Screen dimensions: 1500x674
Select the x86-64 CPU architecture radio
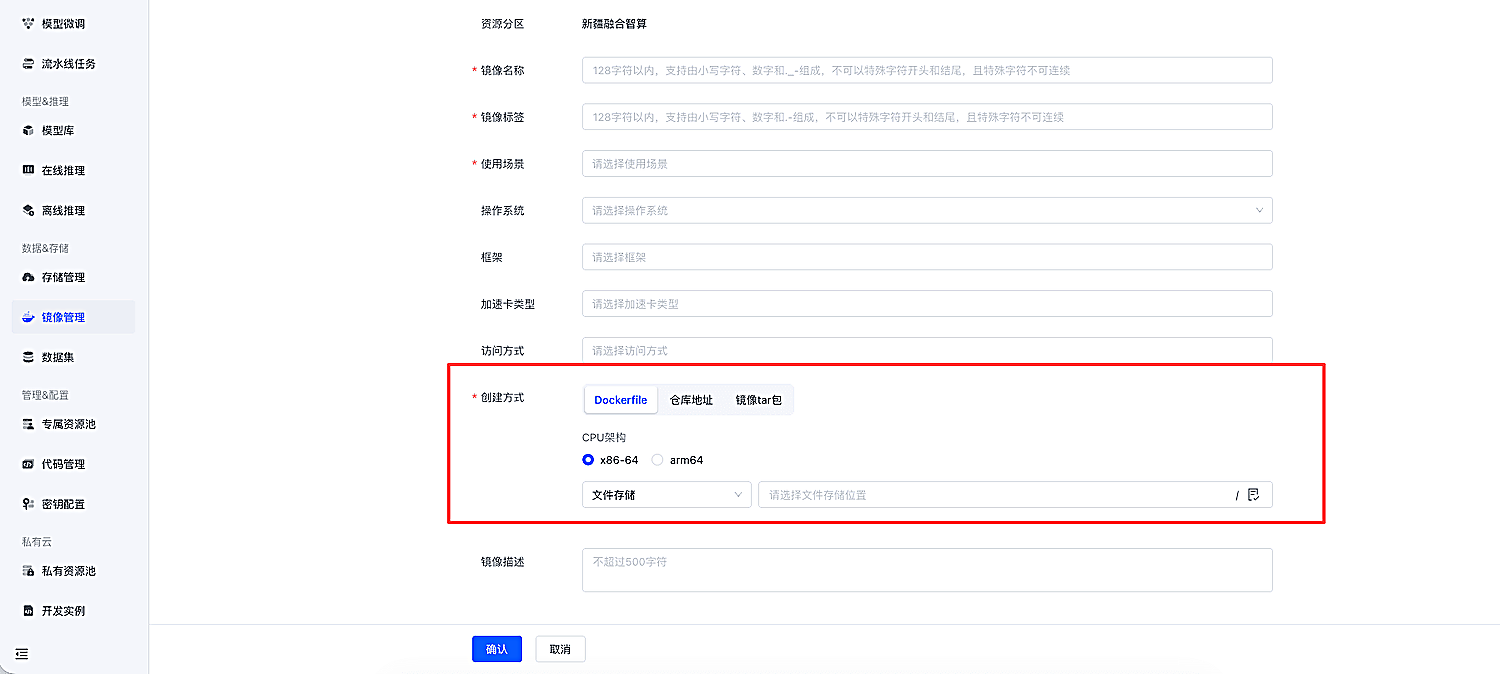(588, 460)
